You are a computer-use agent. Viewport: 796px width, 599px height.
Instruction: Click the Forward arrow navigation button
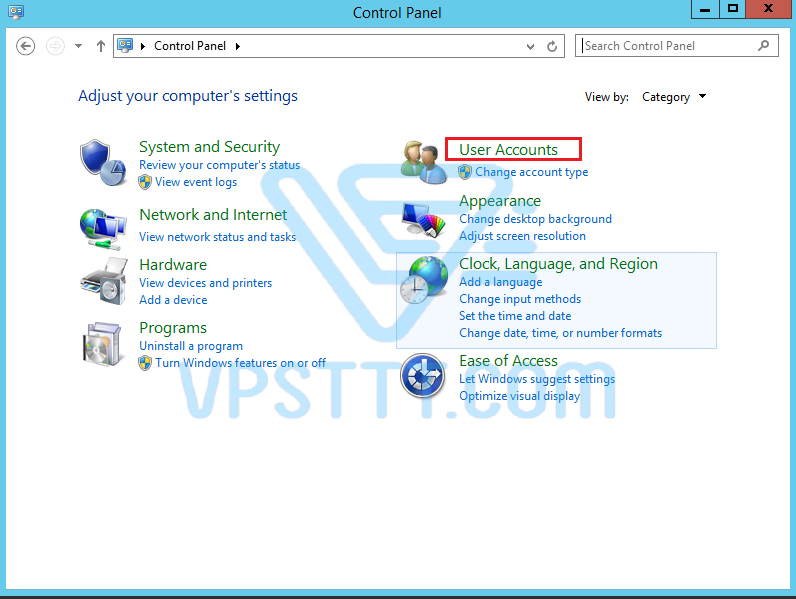coord(55,46)
